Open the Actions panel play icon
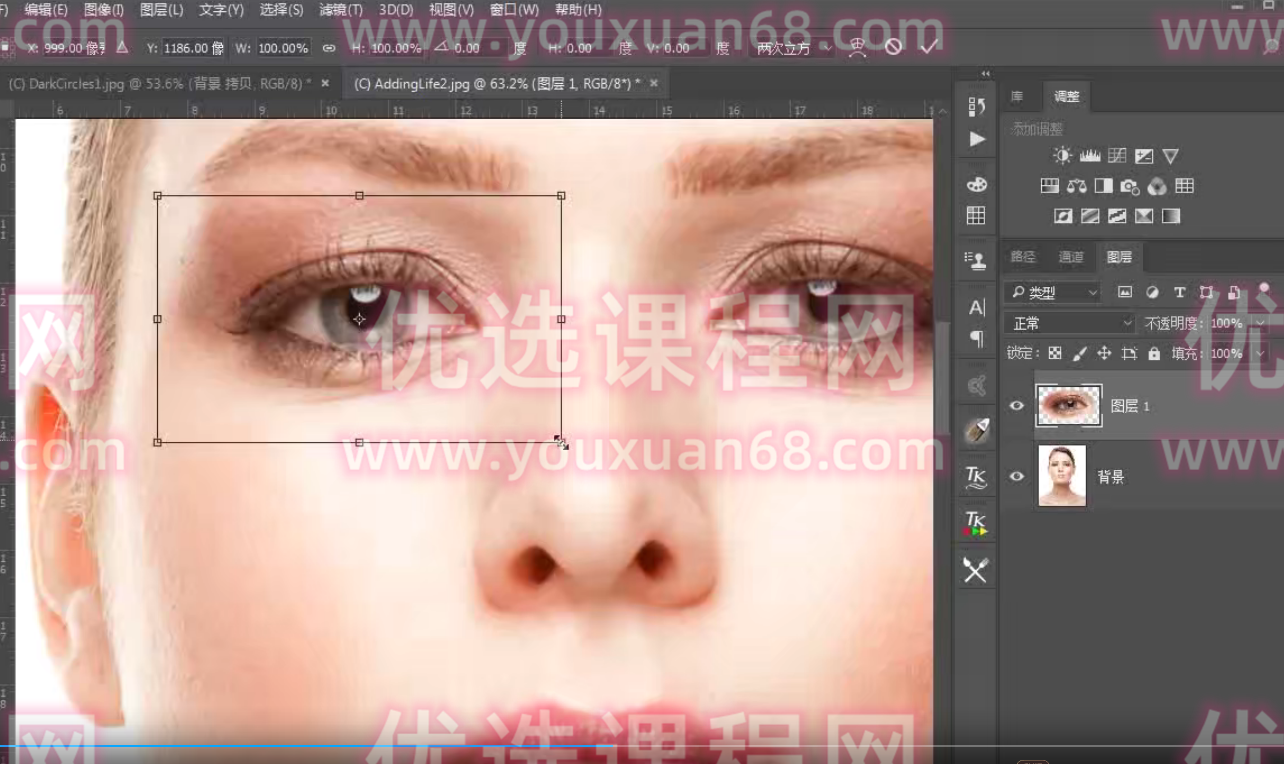1284x764 pixels. coord(977,139)
